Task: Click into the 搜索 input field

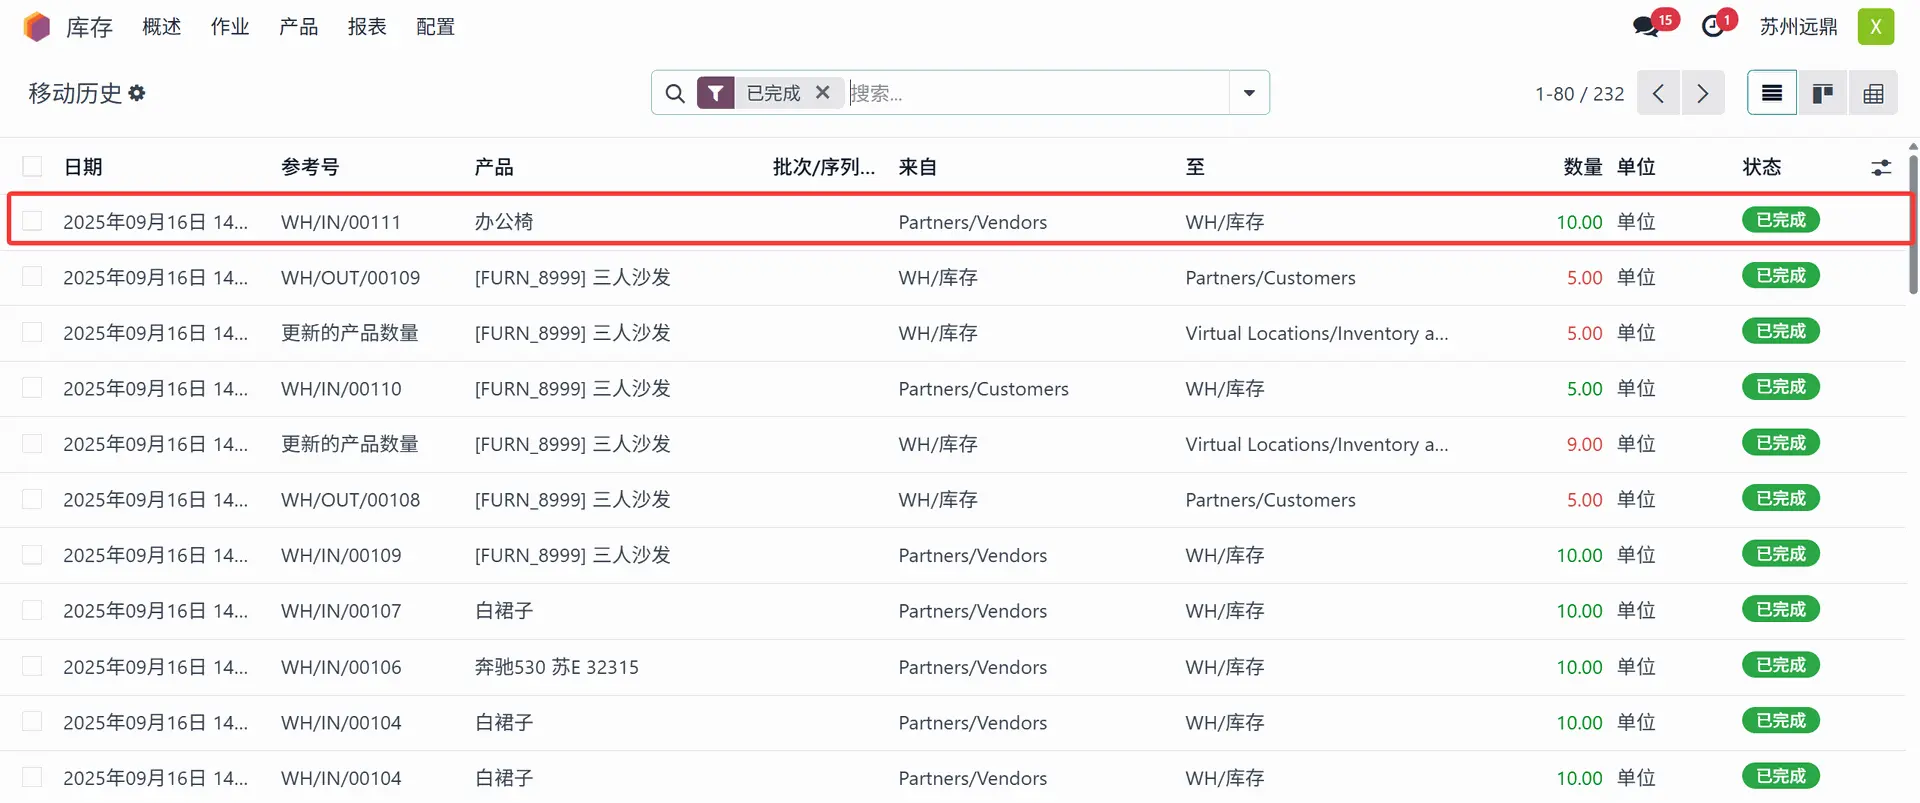Action: [1035, 93]
